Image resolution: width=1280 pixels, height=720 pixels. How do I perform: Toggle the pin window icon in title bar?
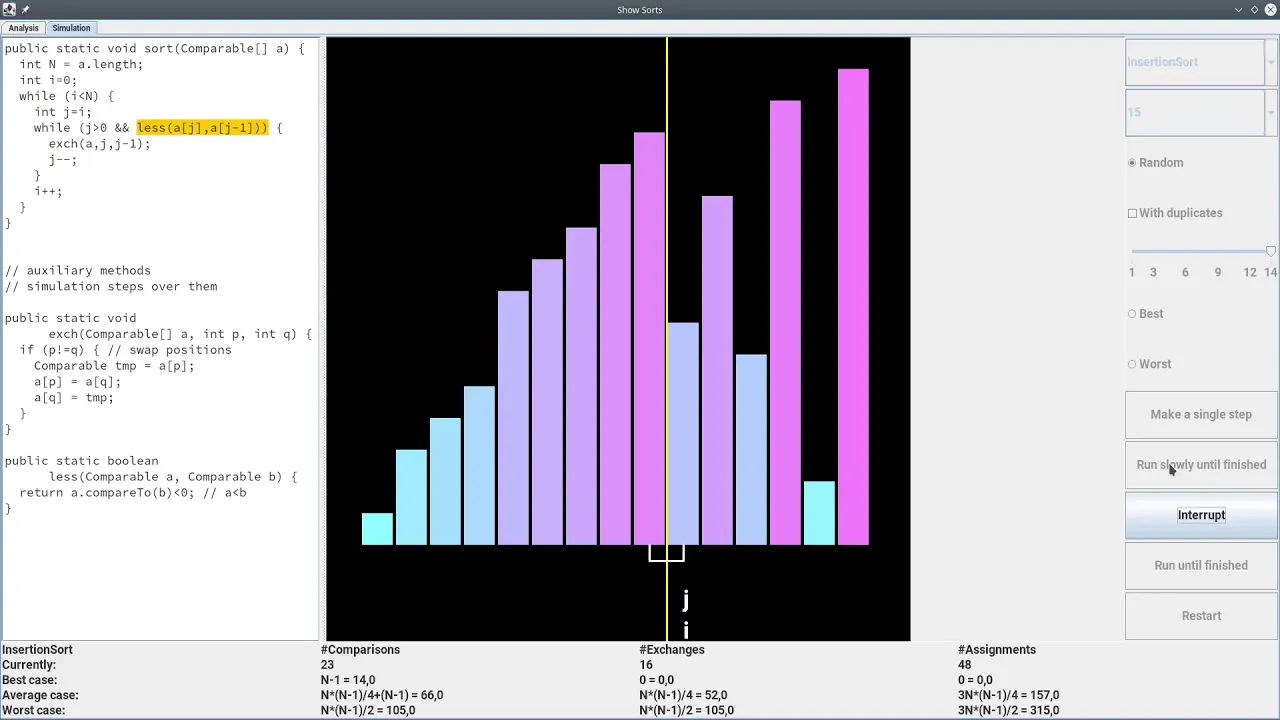(x=26, y=9)
